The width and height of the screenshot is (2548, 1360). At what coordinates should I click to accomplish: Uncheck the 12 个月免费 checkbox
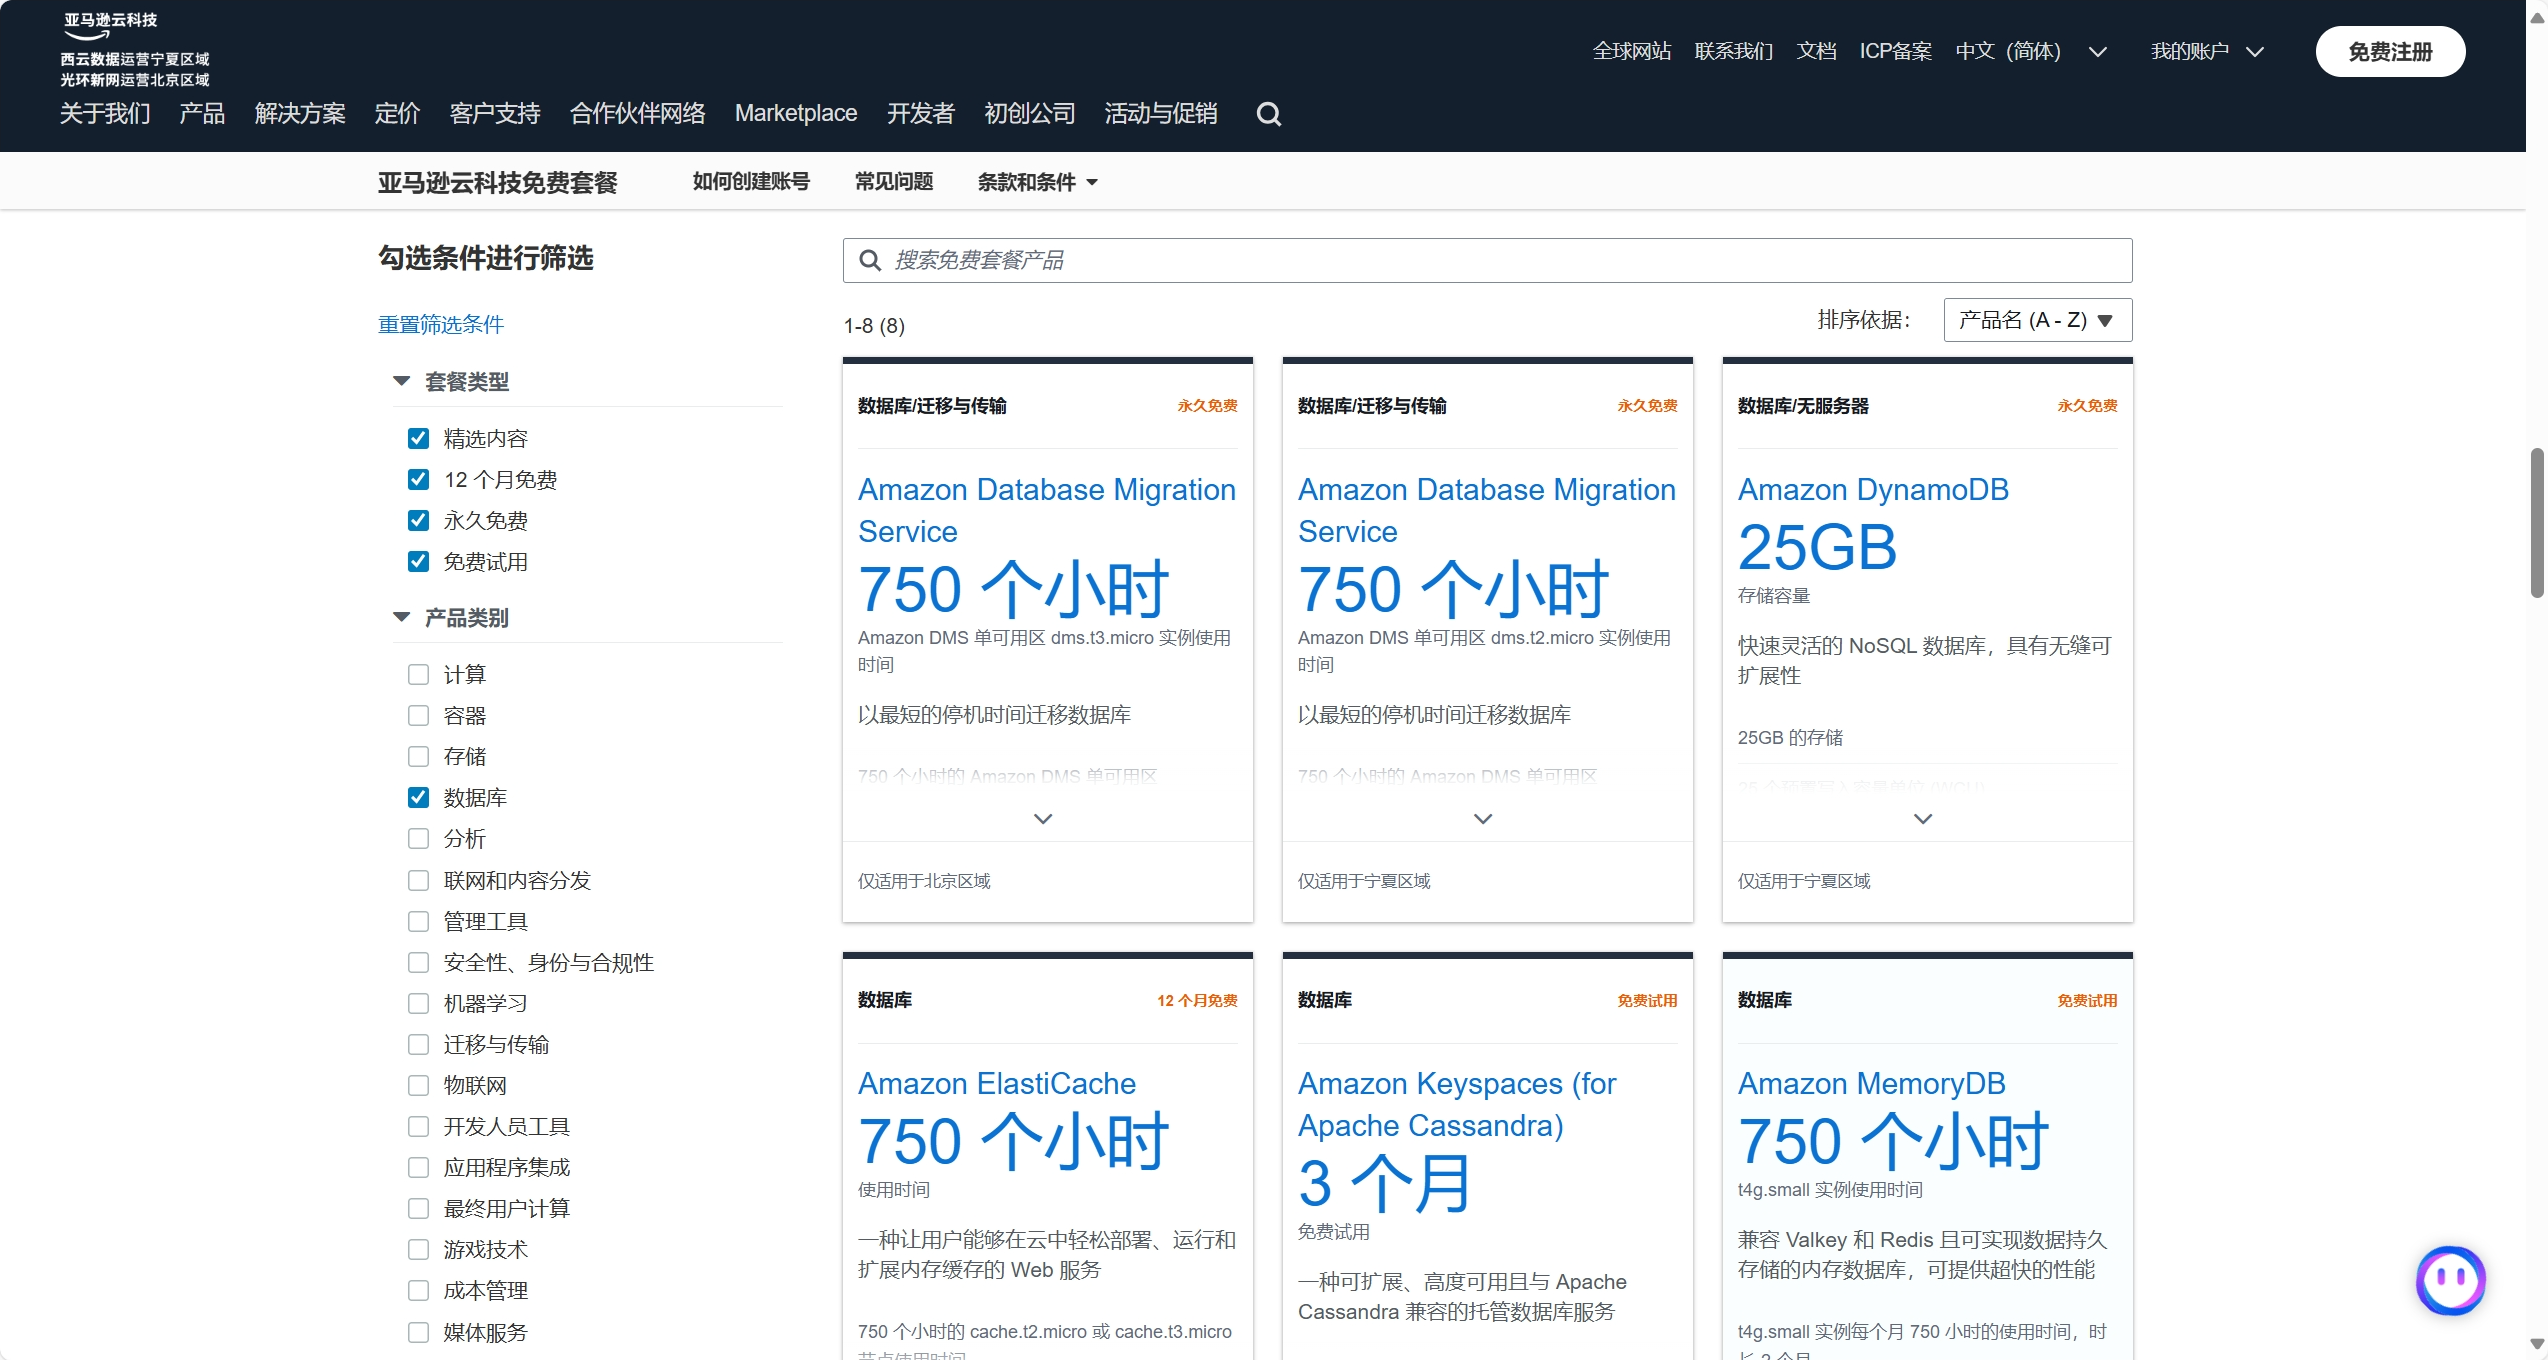pyautogui.click(x=418, y=479)
